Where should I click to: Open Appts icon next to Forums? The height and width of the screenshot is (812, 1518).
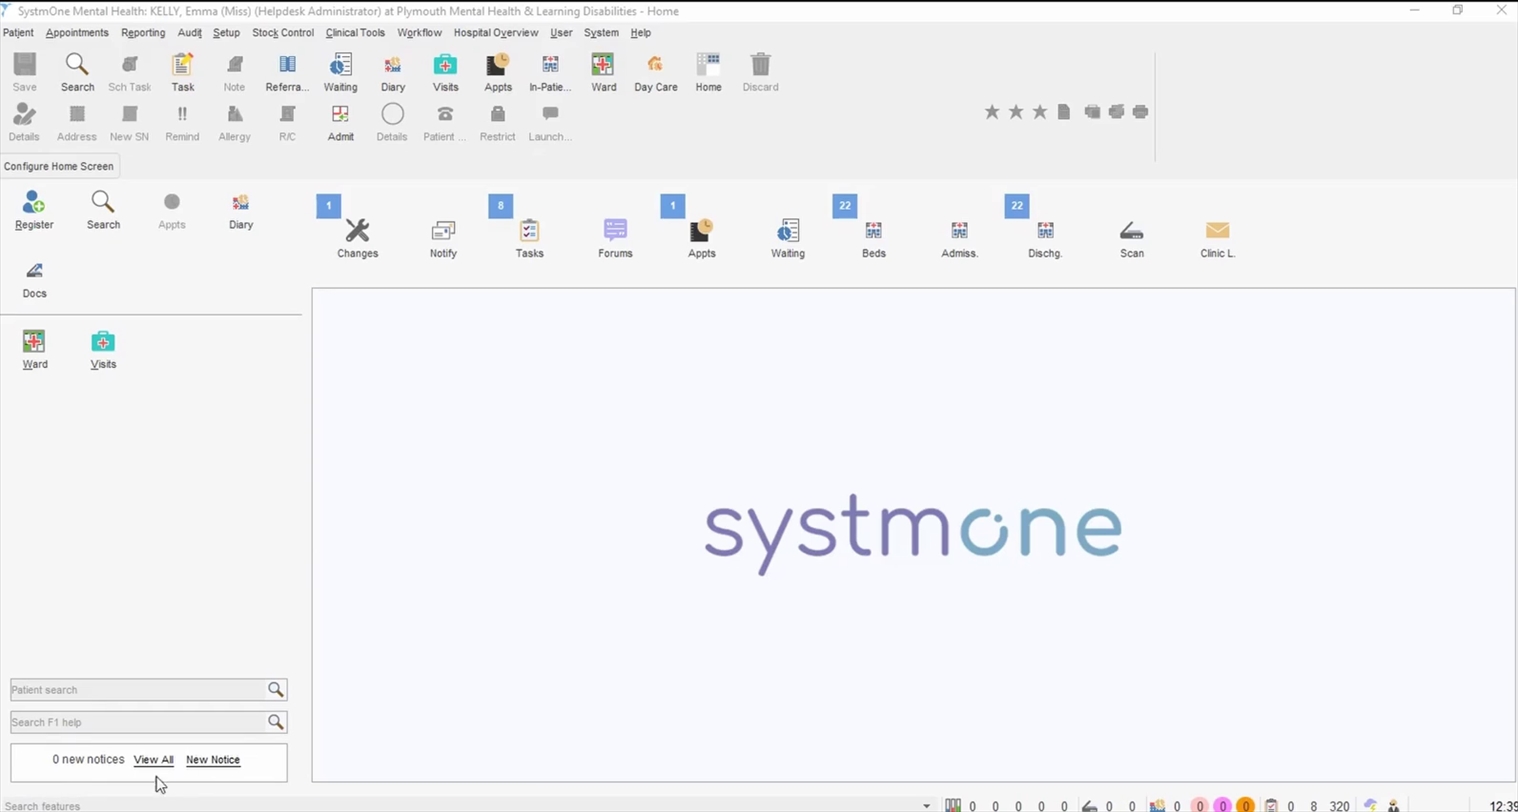click(x=701, y=239)
